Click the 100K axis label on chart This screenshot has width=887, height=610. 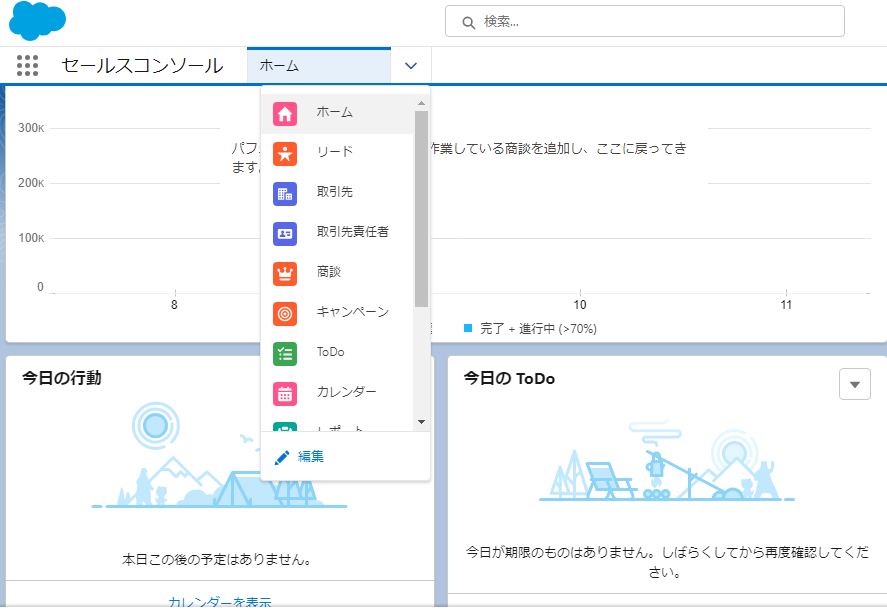(31, 238)
